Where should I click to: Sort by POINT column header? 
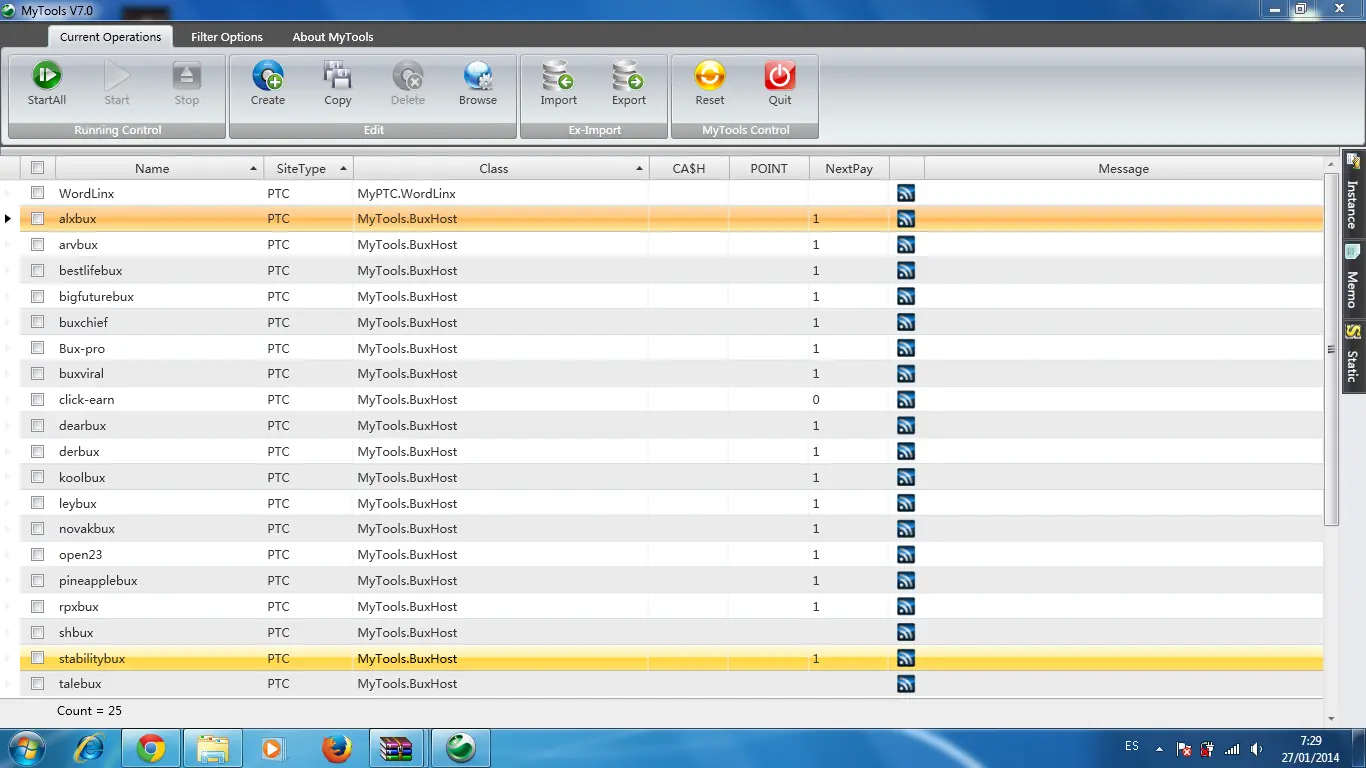click(769, 168)
